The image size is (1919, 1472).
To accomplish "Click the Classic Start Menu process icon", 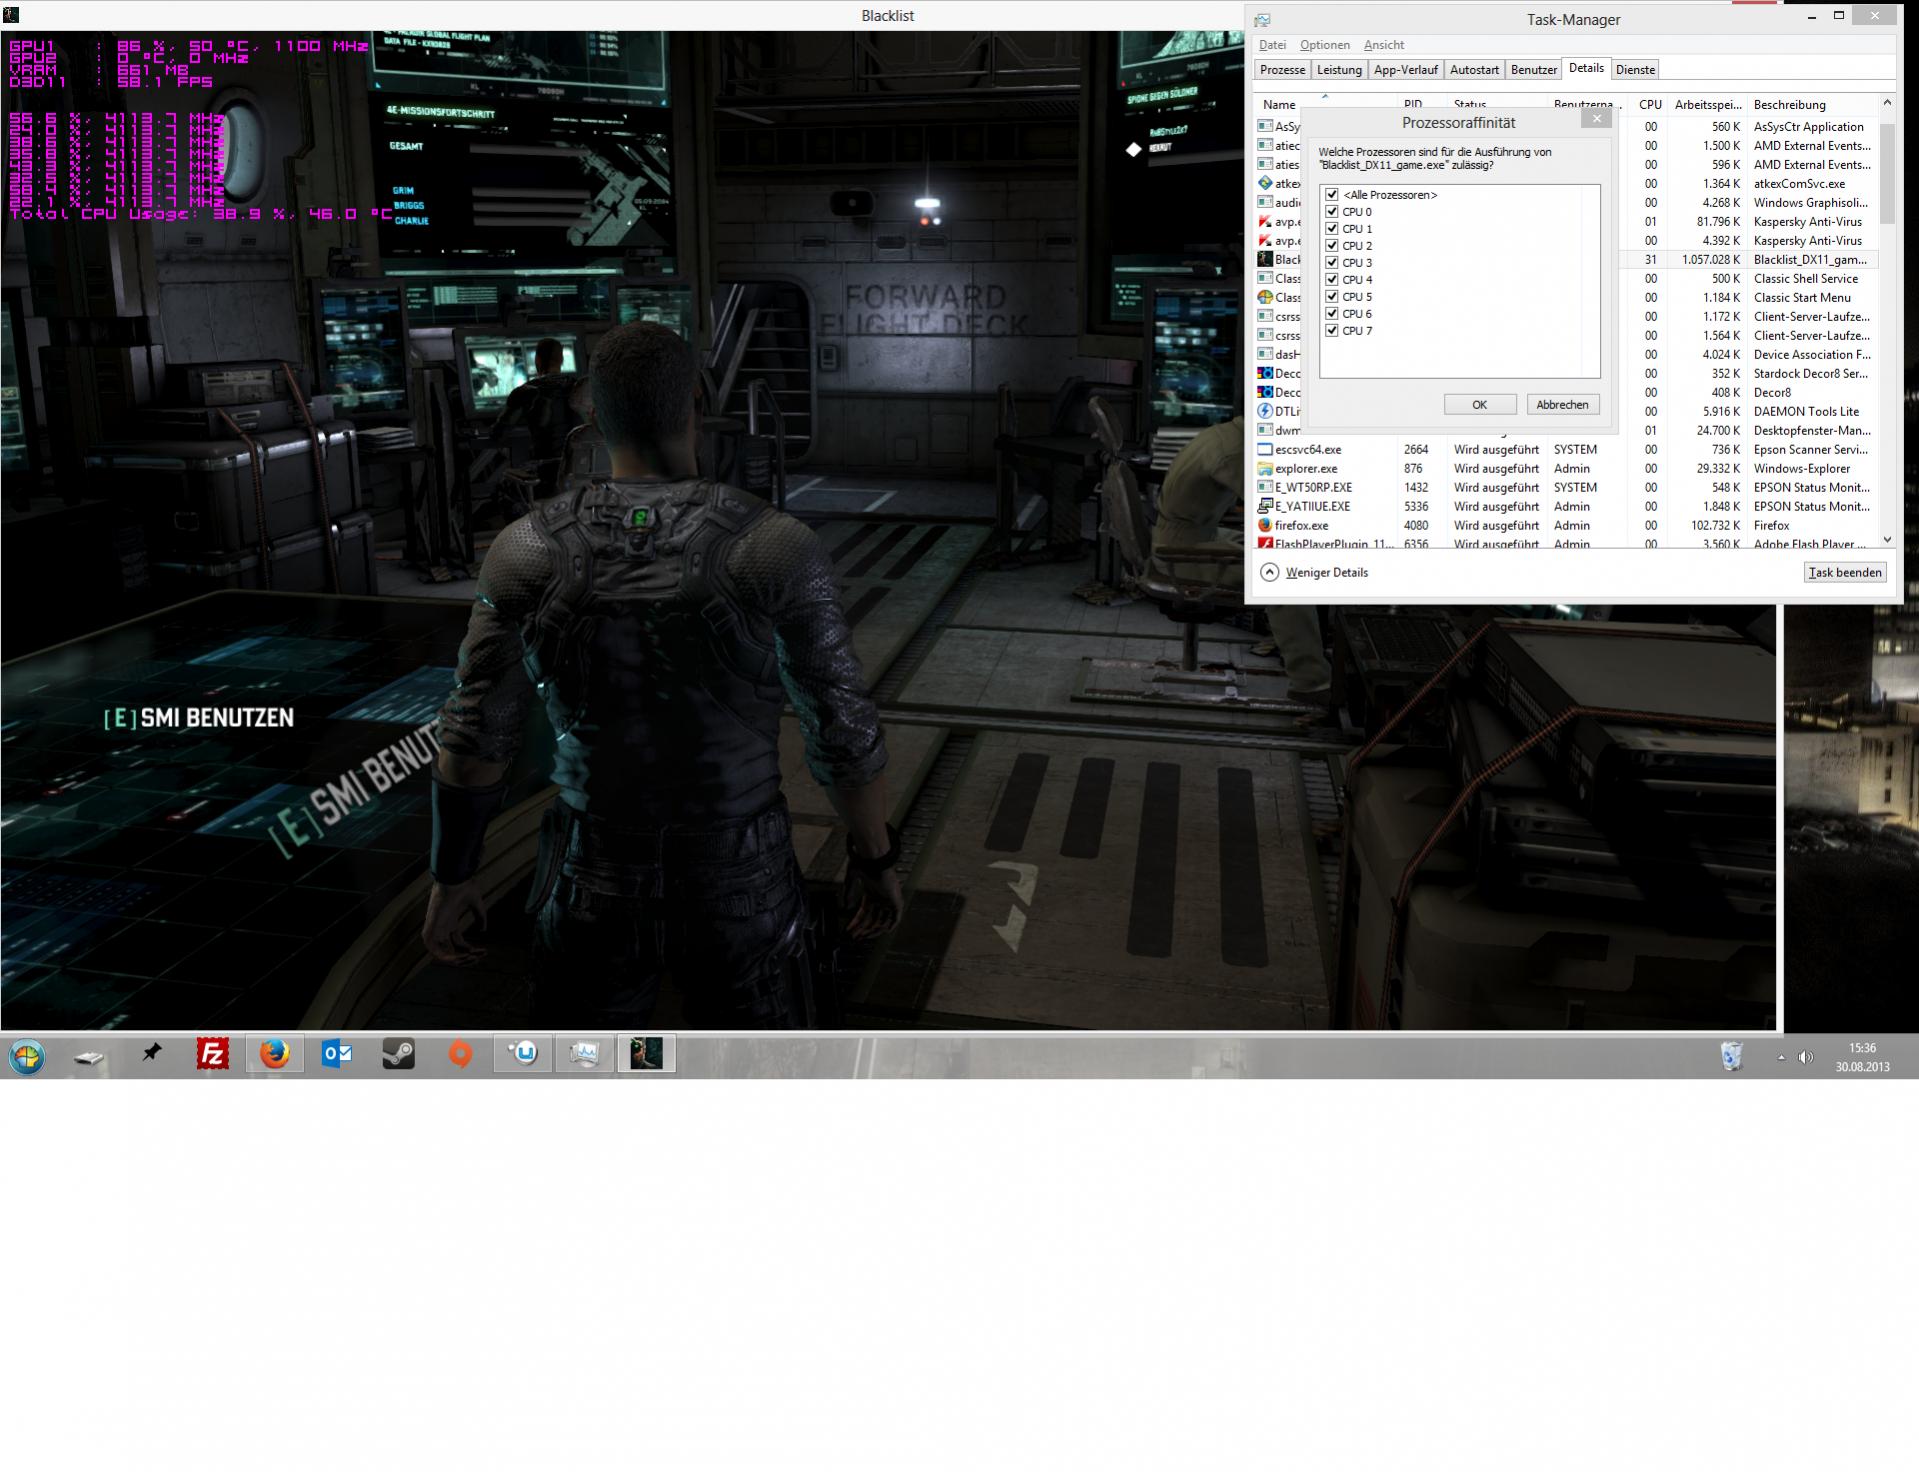I will [x=1265, y=298].
